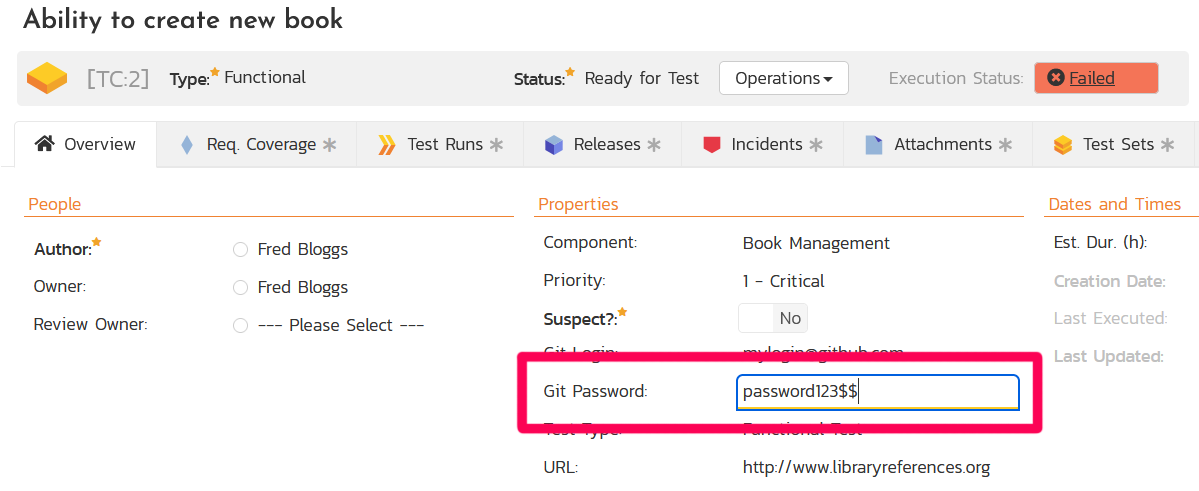Image resolution: width=1199 pixels, height=491 pixels.
Task: Select the Author Fred Bloggs radio circle
Action: (x=240, y=250)
